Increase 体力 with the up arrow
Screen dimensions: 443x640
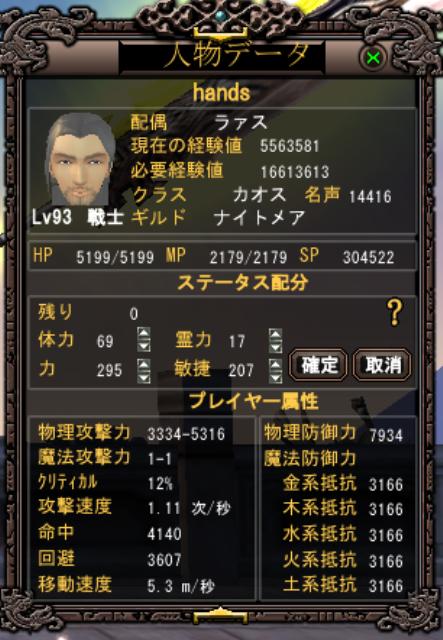[144, 333]
